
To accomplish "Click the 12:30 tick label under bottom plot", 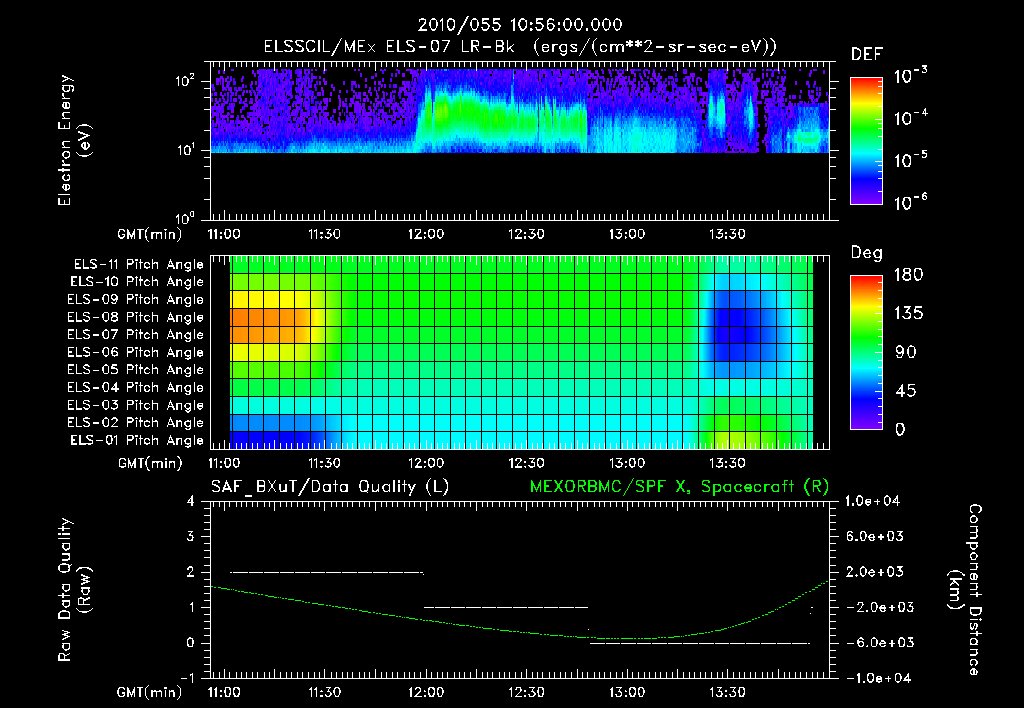I will [526, 692].
